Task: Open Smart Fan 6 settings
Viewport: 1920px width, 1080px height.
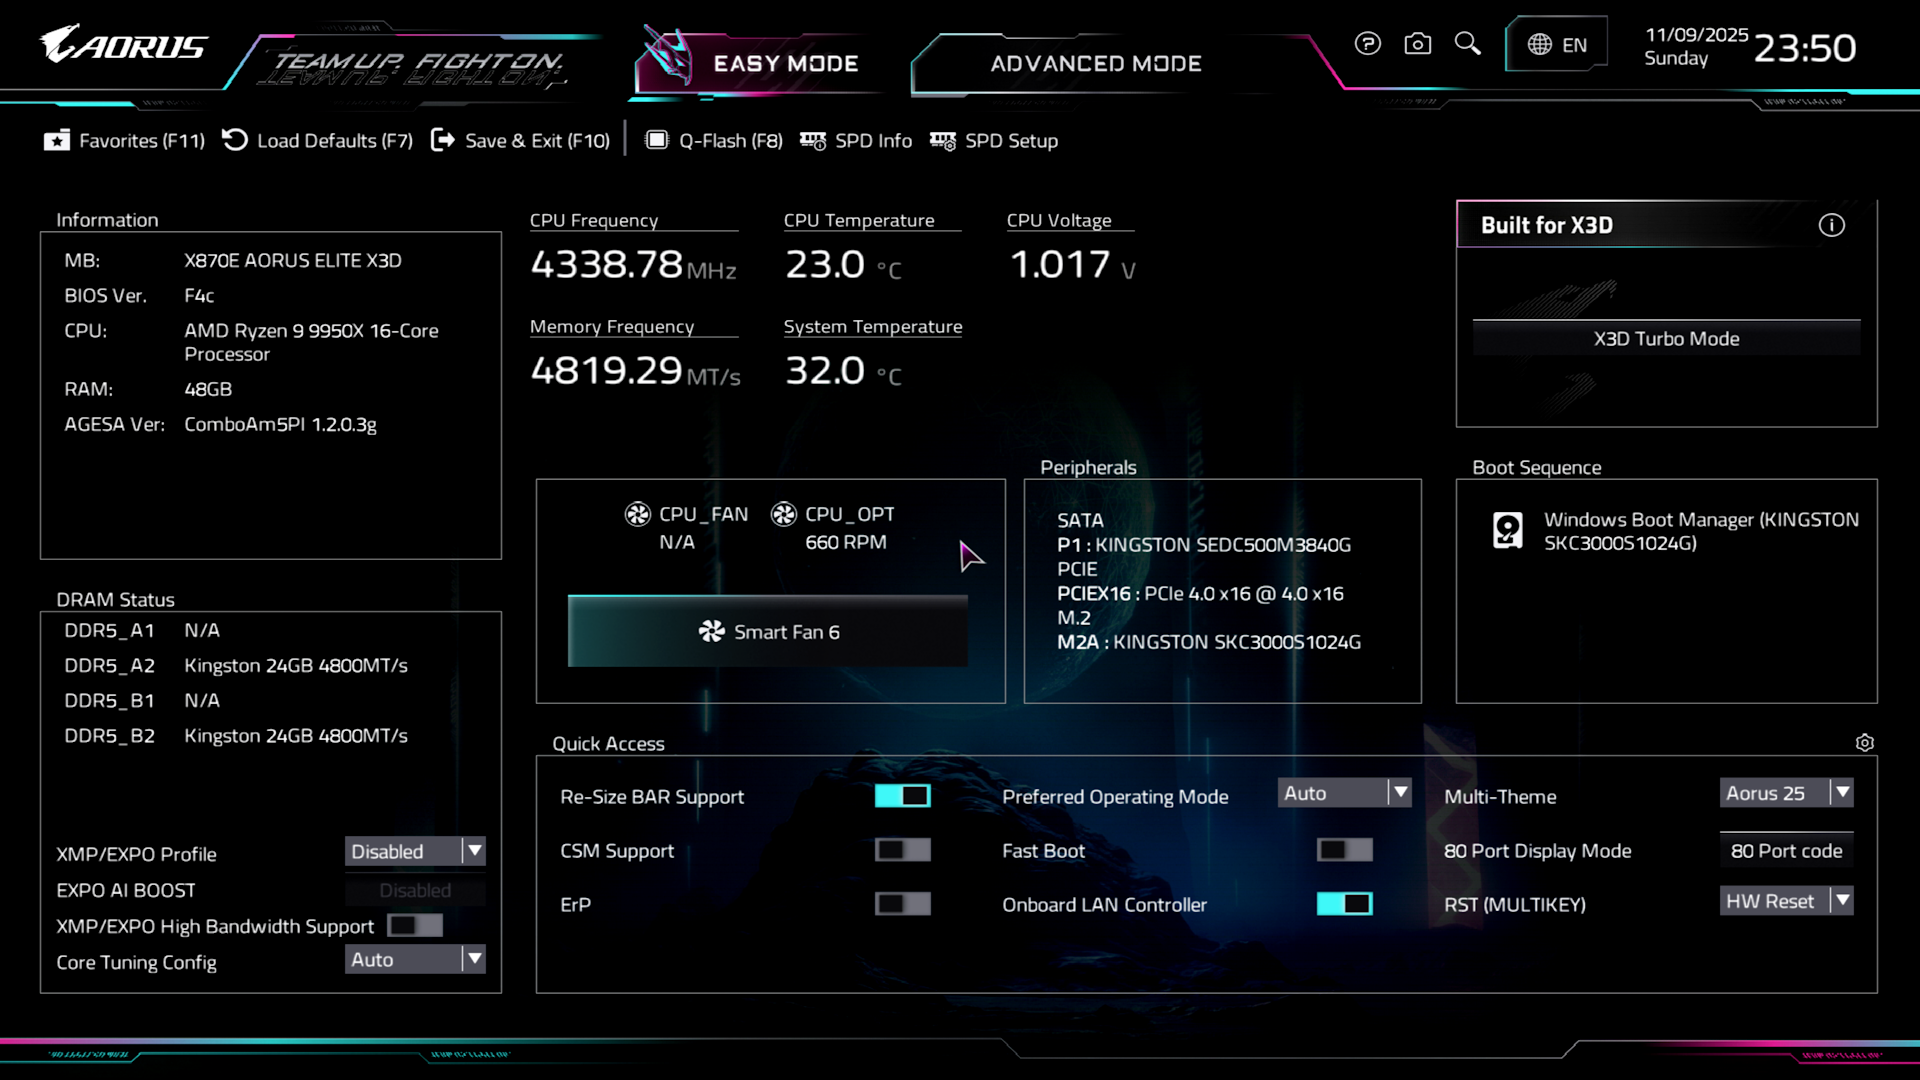Action: (x=768, y=632)
